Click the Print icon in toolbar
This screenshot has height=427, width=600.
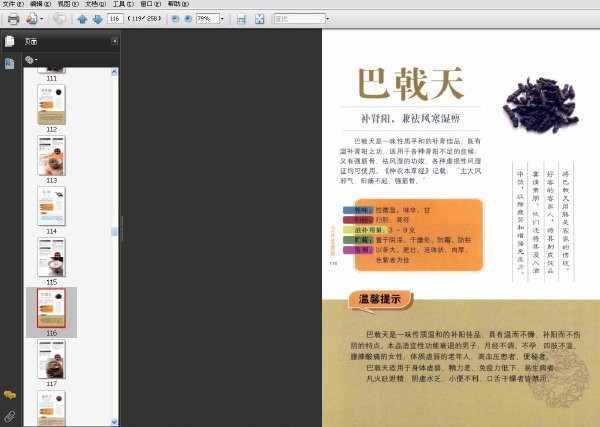(x=13, y=19)
